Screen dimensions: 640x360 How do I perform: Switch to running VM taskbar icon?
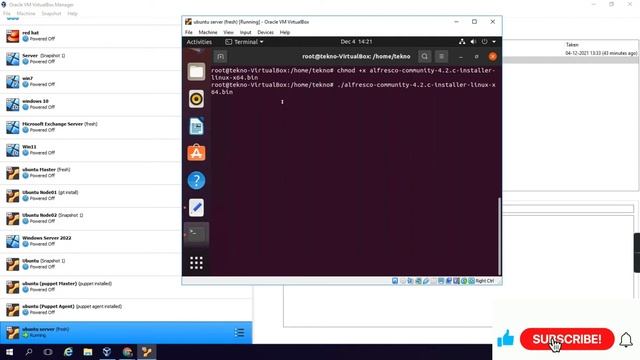pyautogui.click(x=147, y=352)
